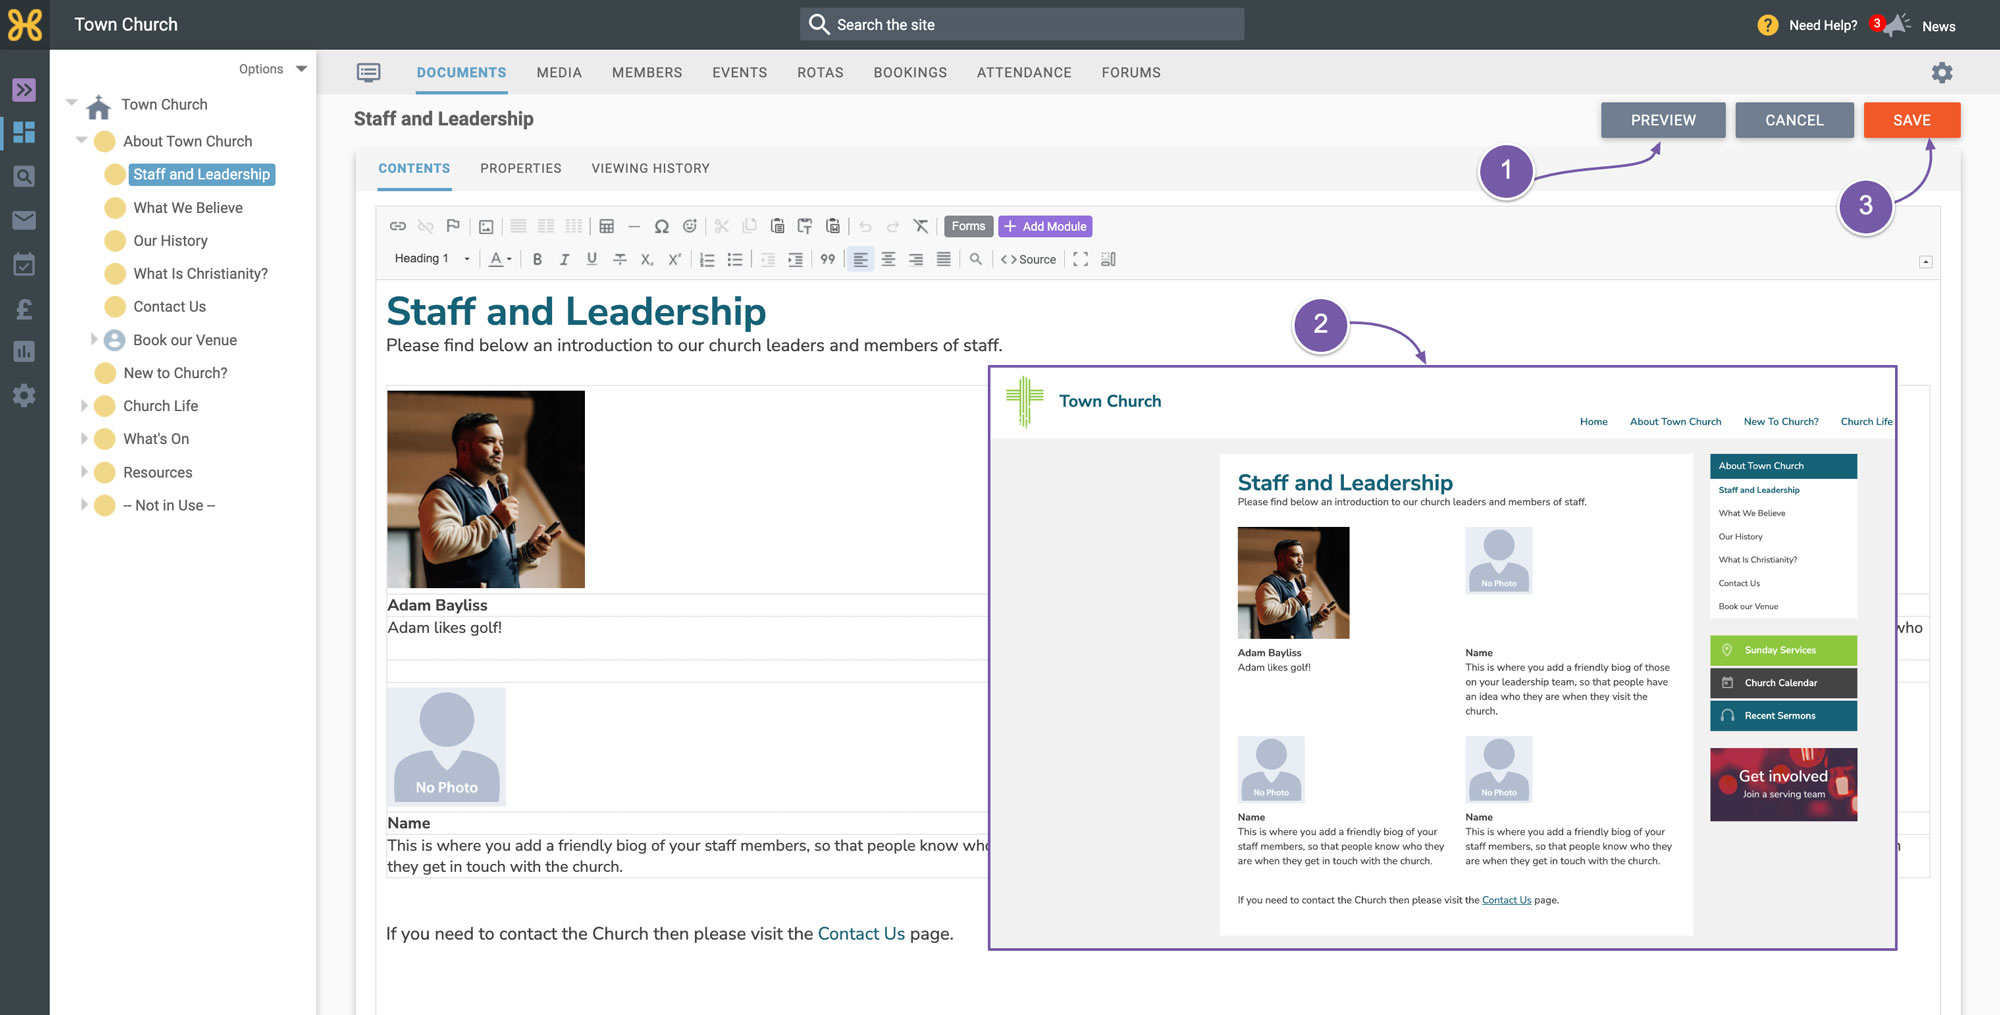Switch to the Media tab

click(x=559, y=73)
